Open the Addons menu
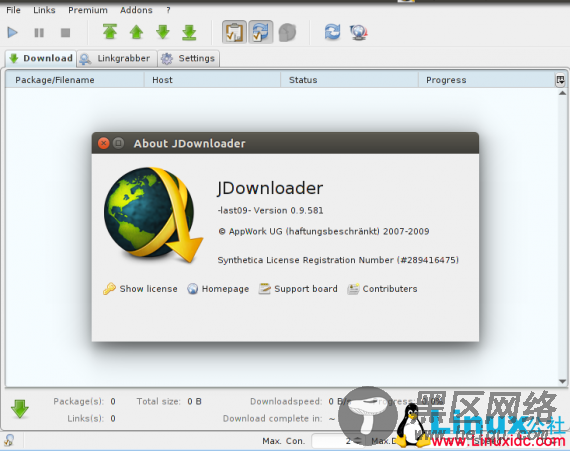570x451 pixels. [136, 10]
